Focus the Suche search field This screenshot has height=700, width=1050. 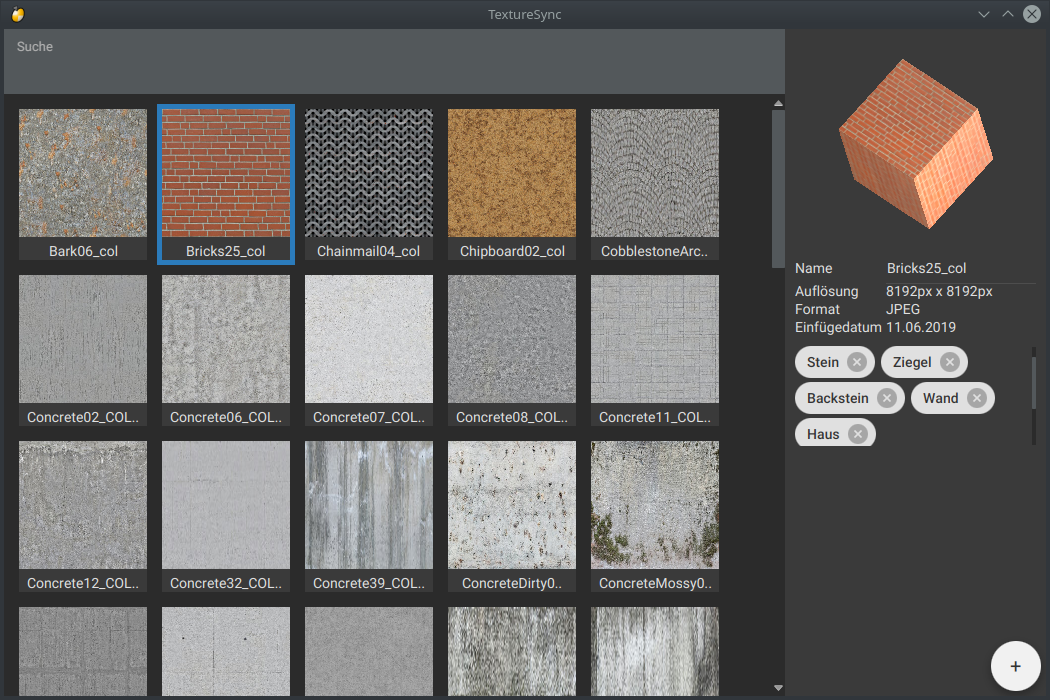394,62
